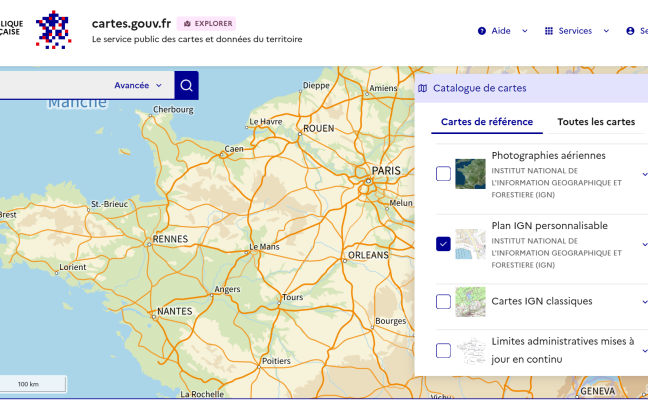
Task: Open the Avancée search options dropdown
Action: coord(138,85)
